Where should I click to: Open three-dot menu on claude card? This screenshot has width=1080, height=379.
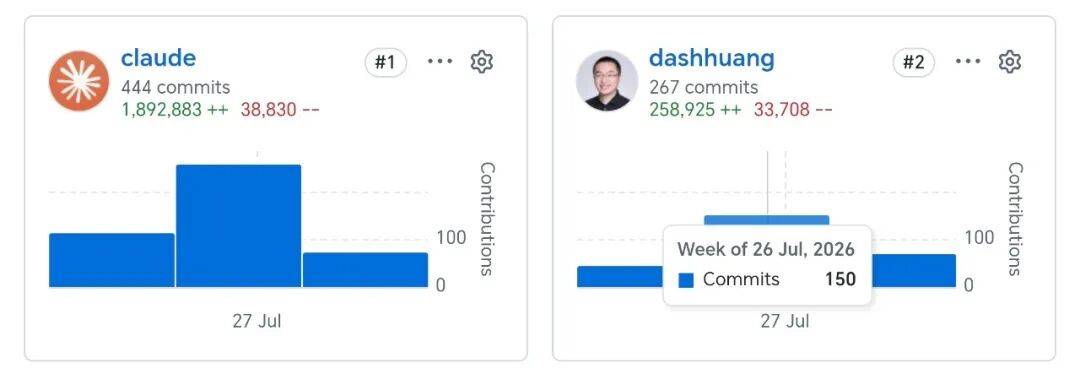point(440,61)
